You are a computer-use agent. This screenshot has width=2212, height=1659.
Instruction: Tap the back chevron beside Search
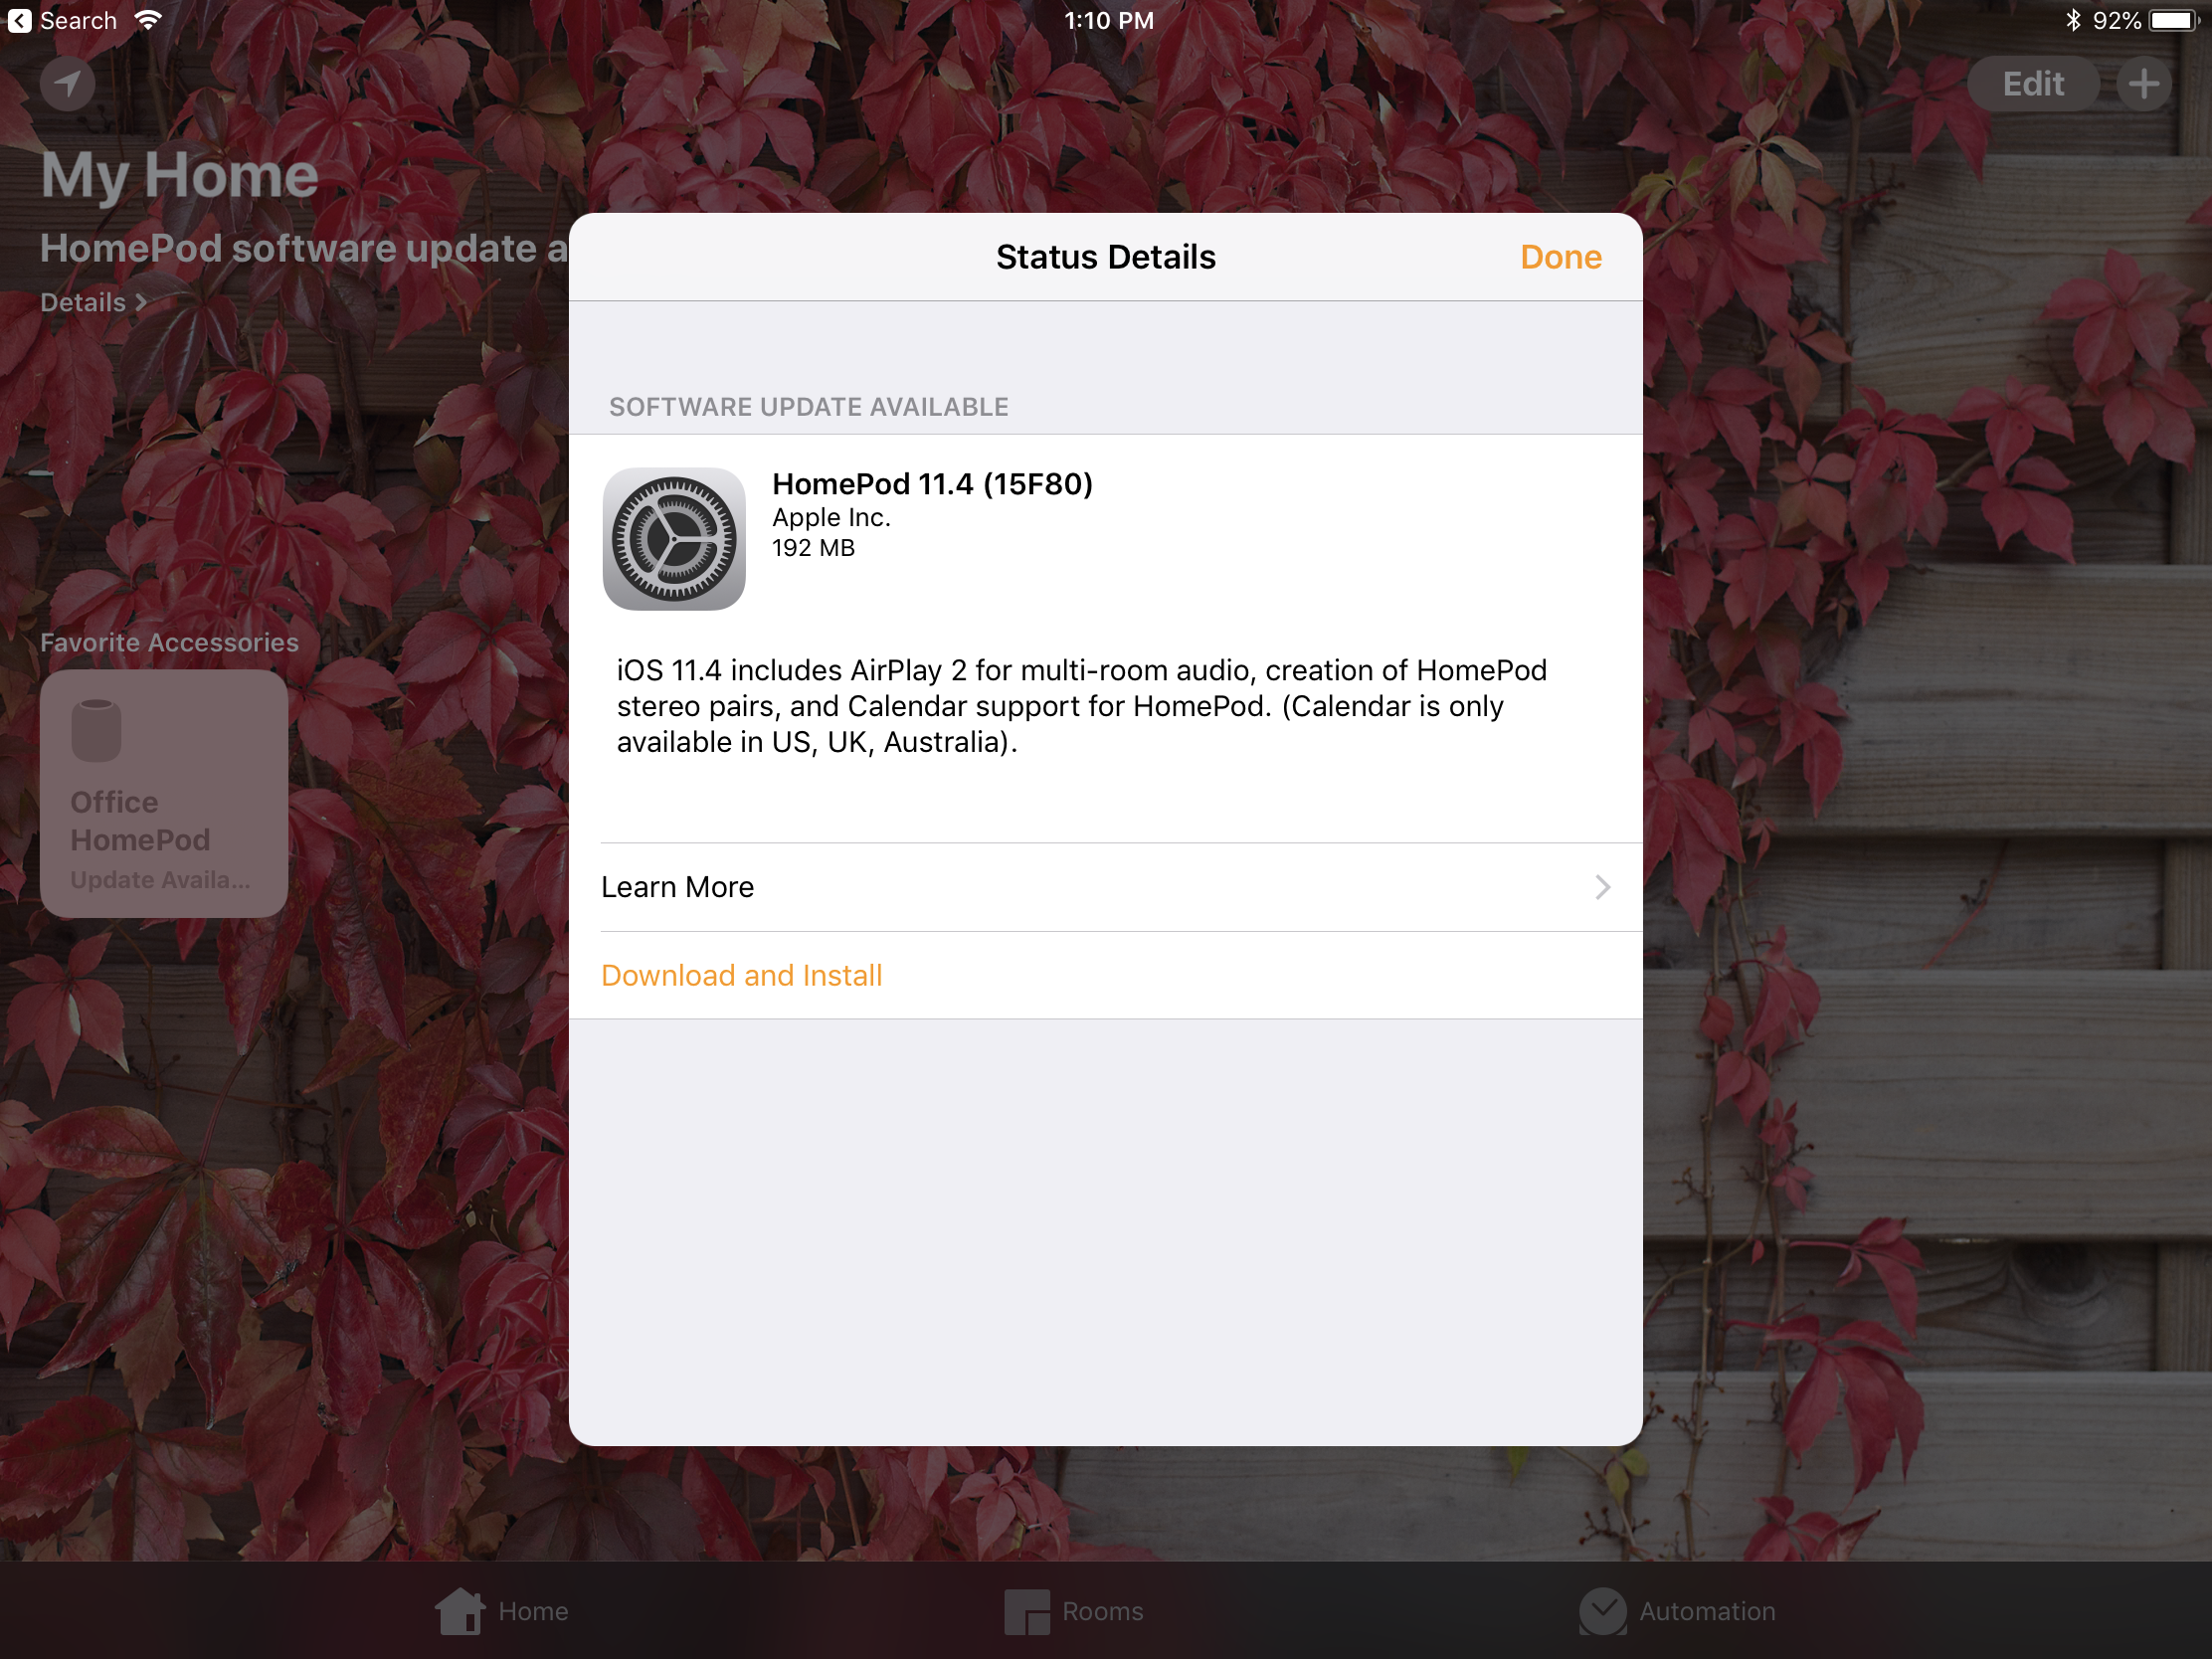20,20
